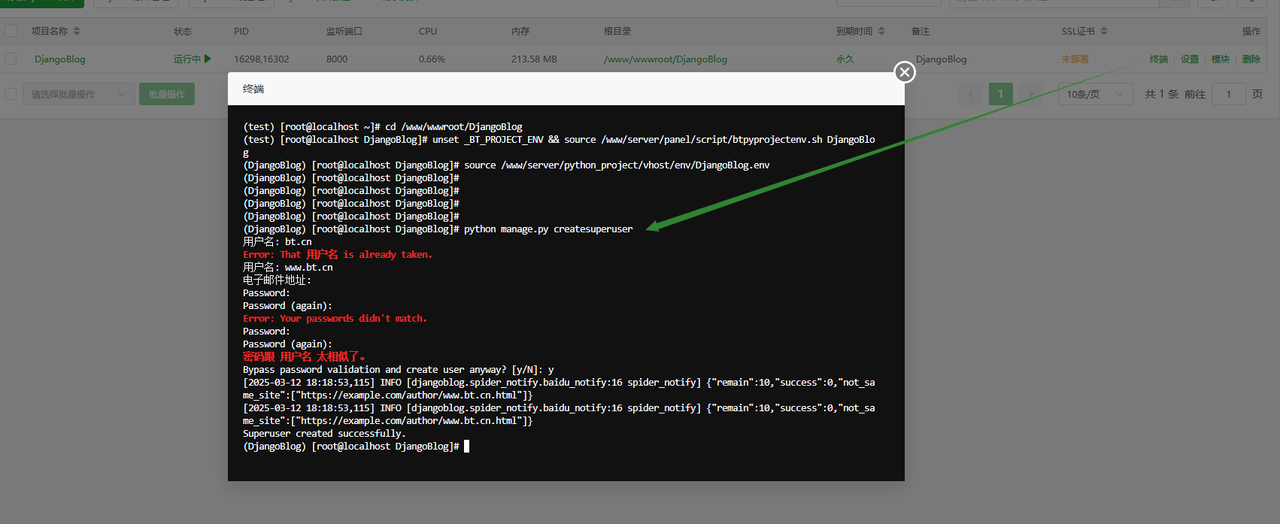1280x524 pixels.
Task: Sort projects by 项目名称 column arrows
Action: click(x=78, y=32)
